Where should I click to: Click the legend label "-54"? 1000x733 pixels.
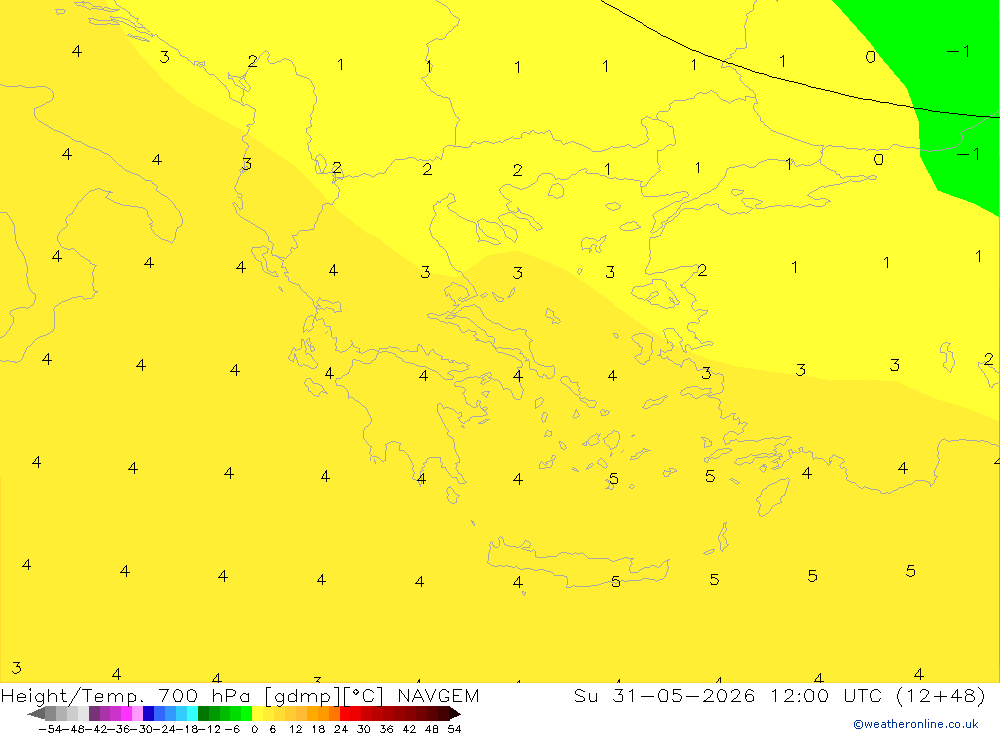click(x=49, y=729)
